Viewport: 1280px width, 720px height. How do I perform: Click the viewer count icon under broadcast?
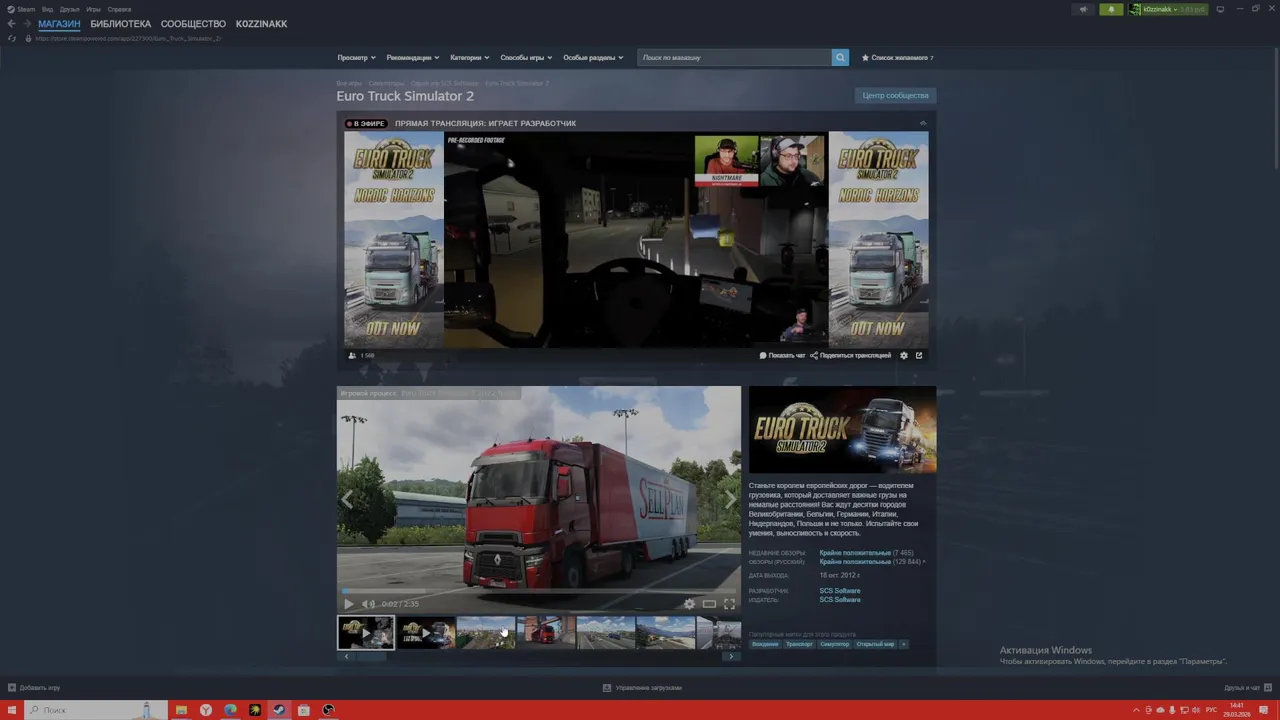point(352,355)
